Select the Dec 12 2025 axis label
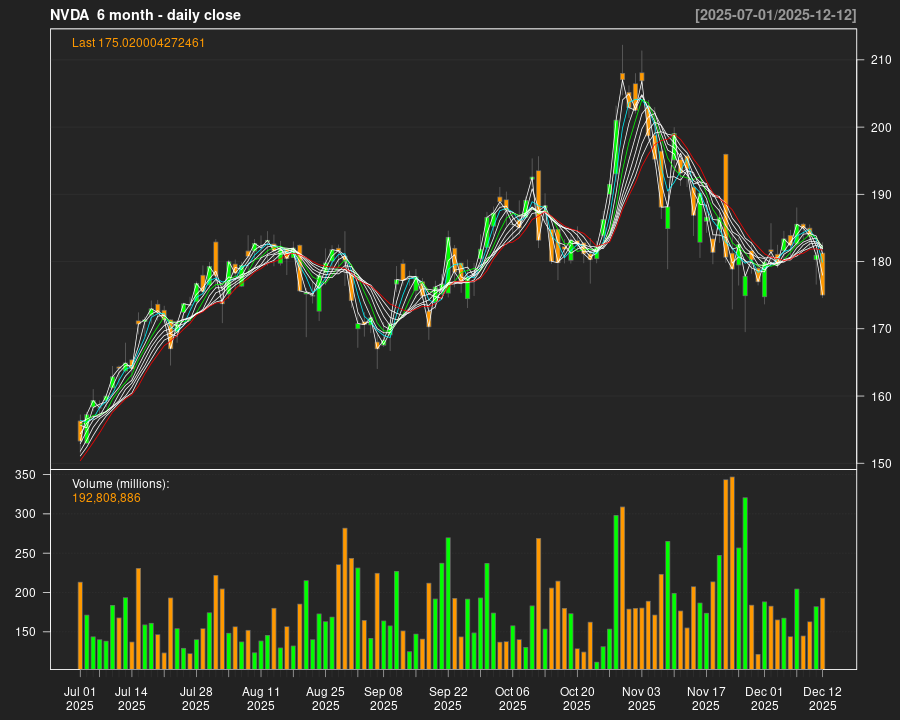Screen dimensions: 900x720 click(823, 697)
